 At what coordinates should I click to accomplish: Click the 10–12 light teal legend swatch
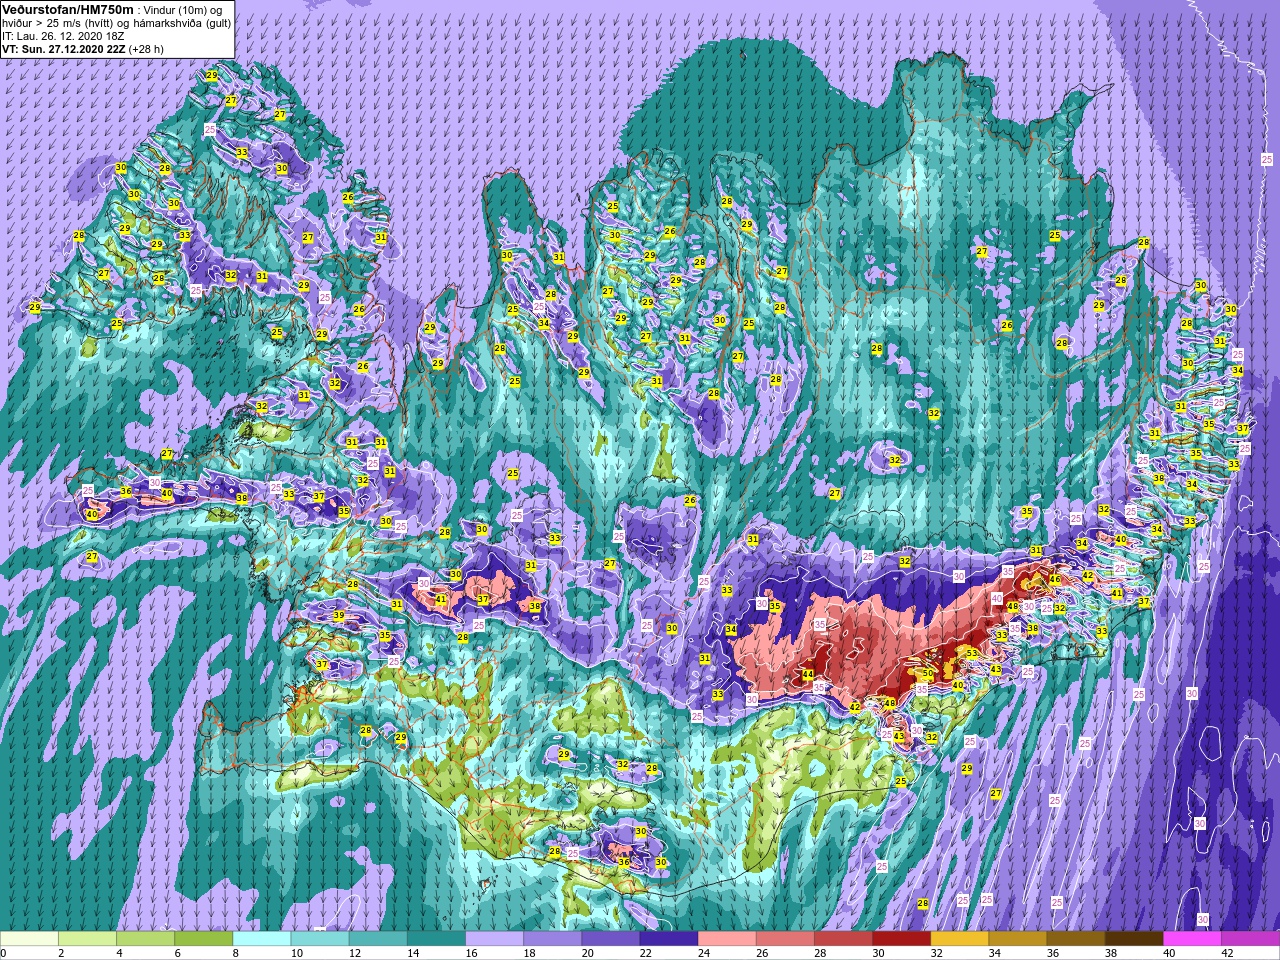[x=319, y=940]
